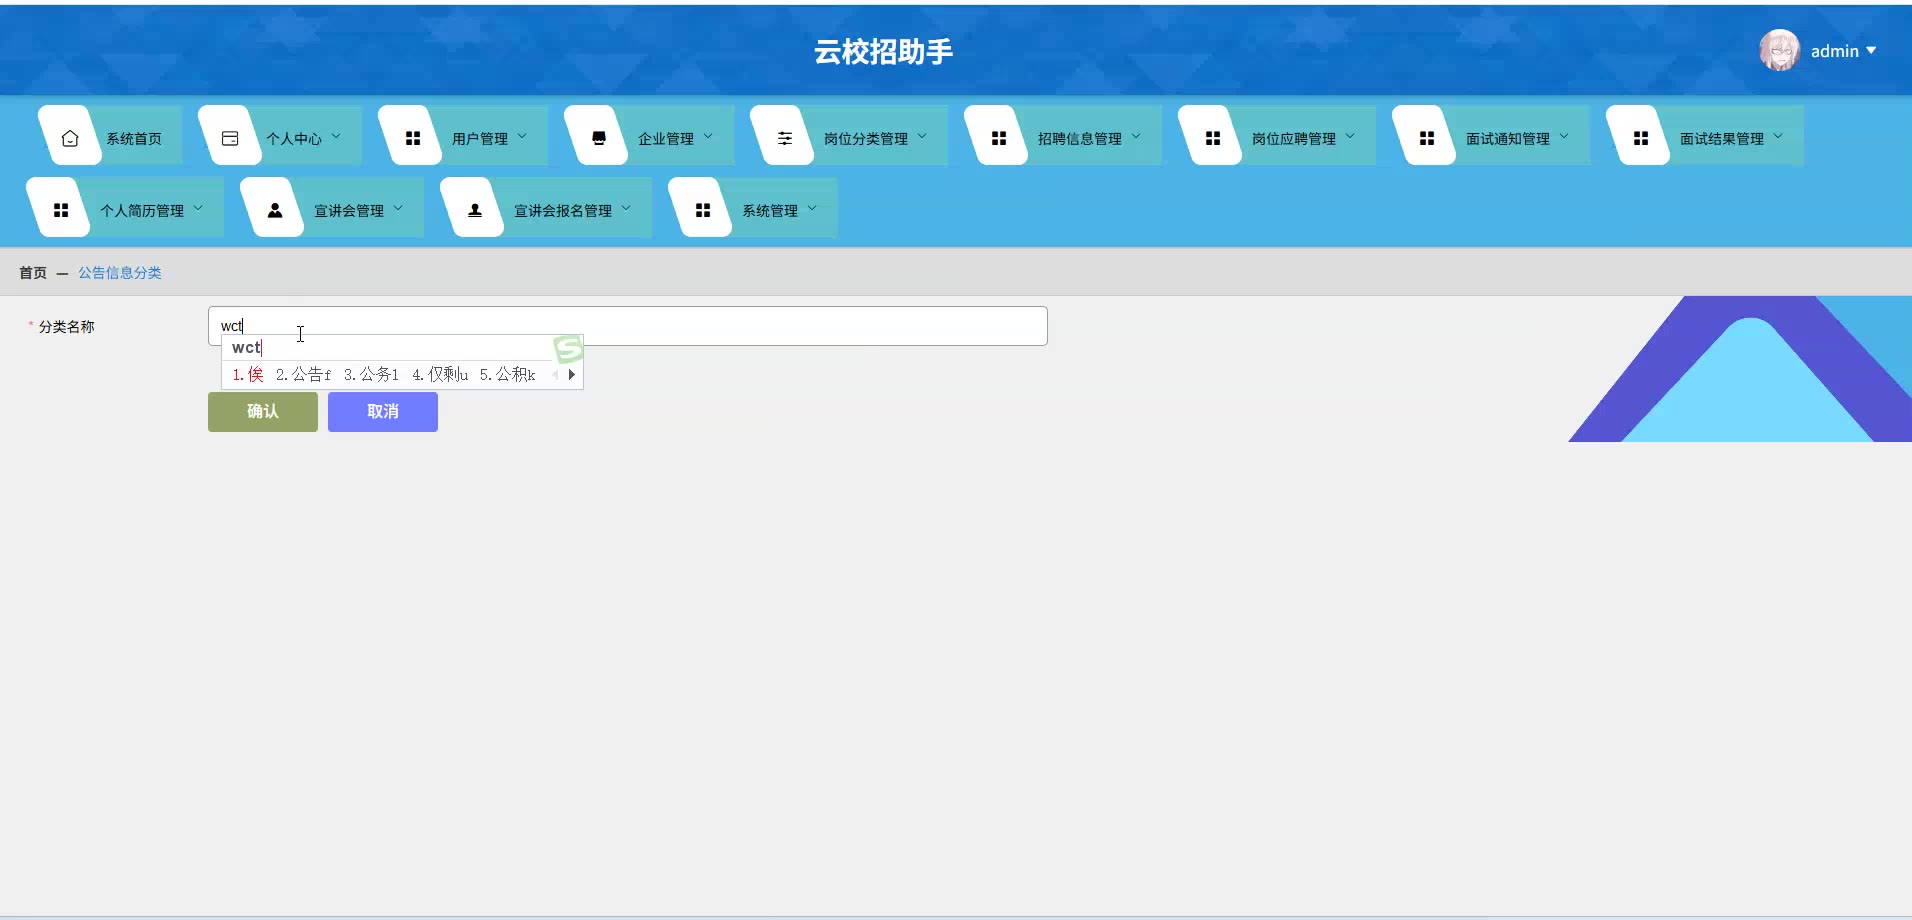Image resolution: width=1912 pixels, height=920 pixels.
Task: Expand the 宣讲会报名管理 chevron
Action: coord(626,208)
